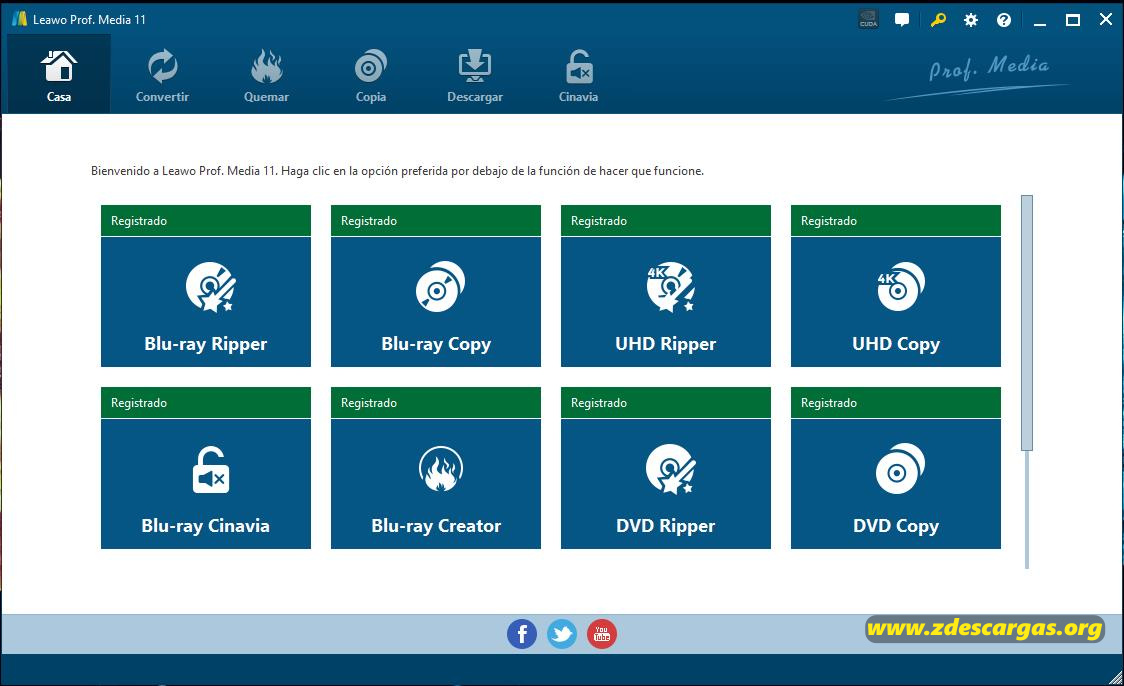This screenshot has height=686, width=1124.
Task: Launch module via Blu-ray Copy label
Action: 436,344
